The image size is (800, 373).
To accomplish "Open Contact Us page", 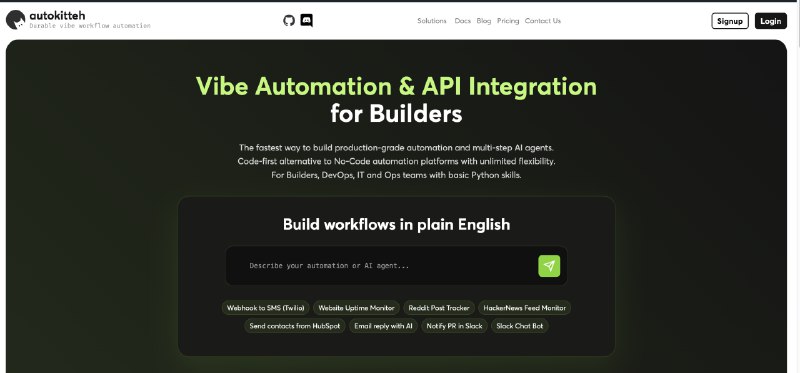I will 542,21.
